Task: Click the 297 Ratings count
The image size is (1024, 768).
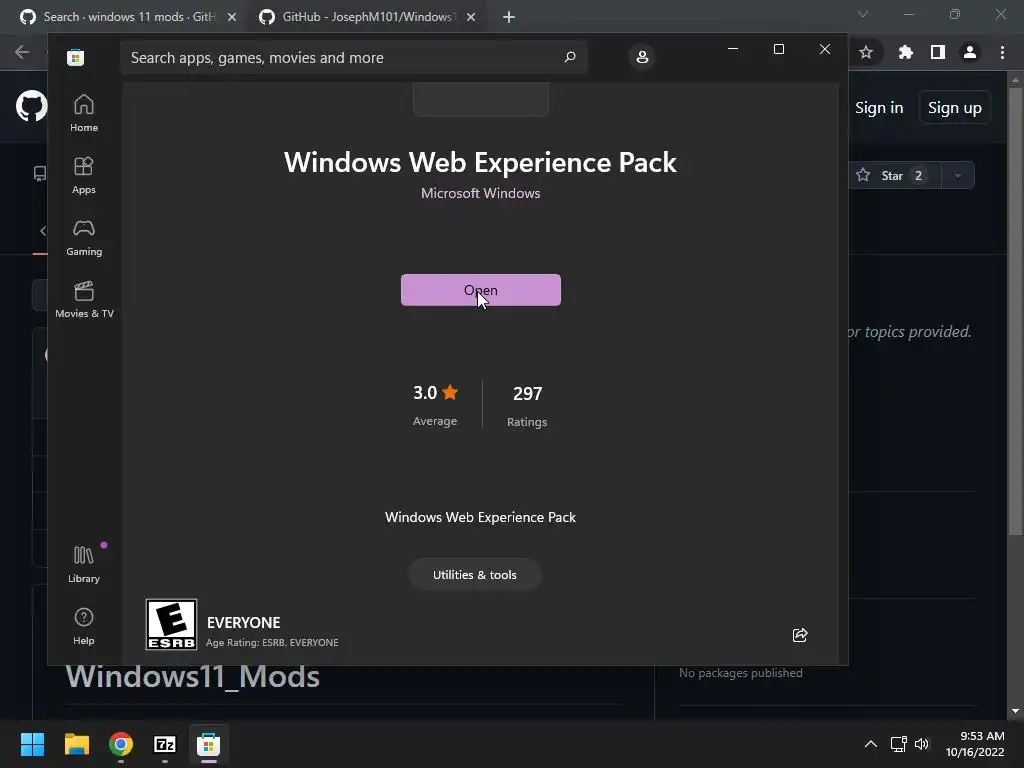Action: (x=527, y=405)
